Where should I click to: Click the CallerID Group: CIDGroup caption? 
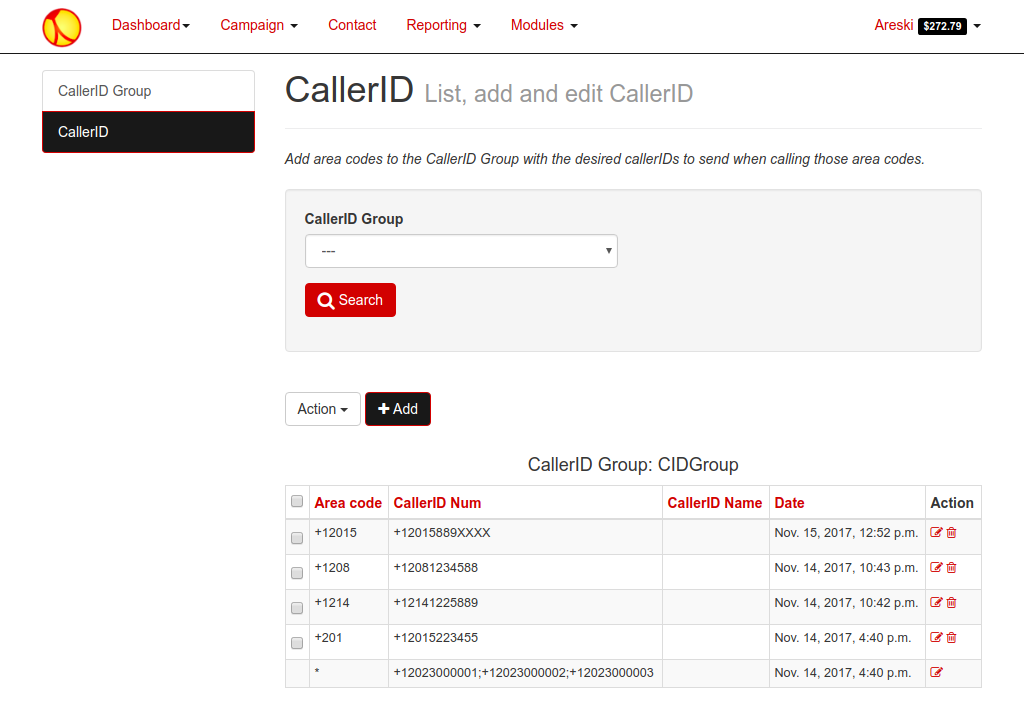633,464
